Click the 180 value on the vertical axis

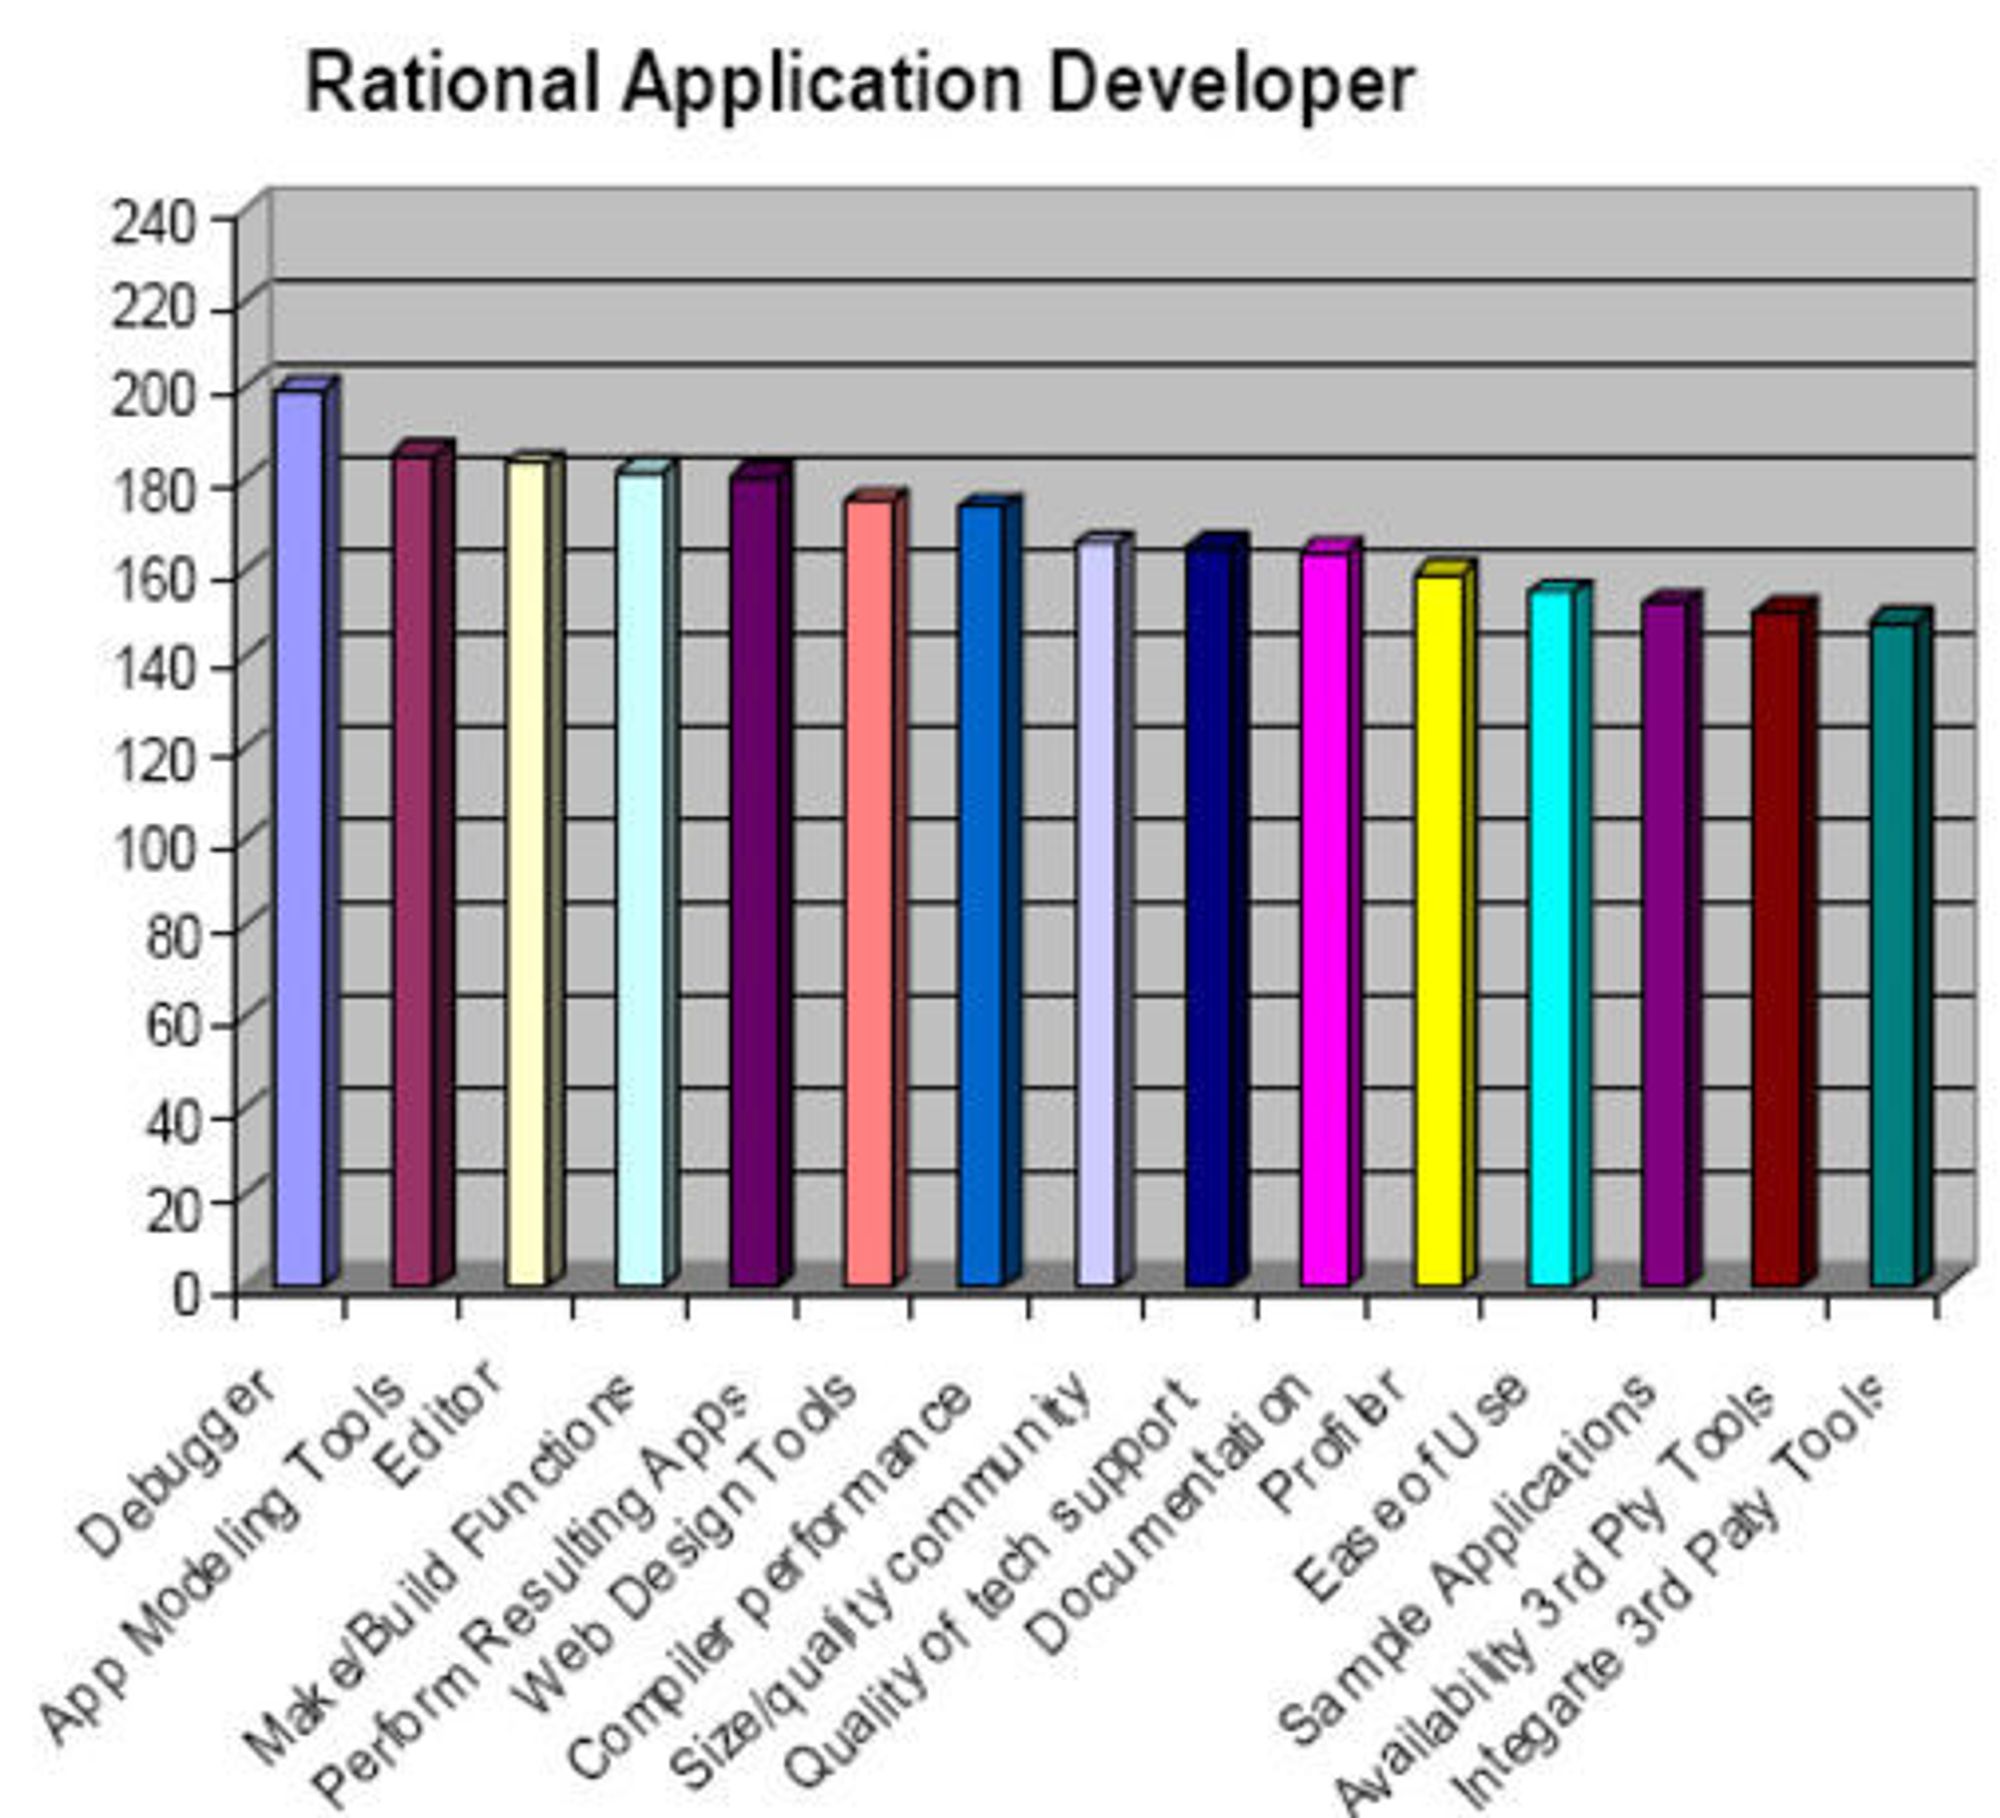pos(155,490)
